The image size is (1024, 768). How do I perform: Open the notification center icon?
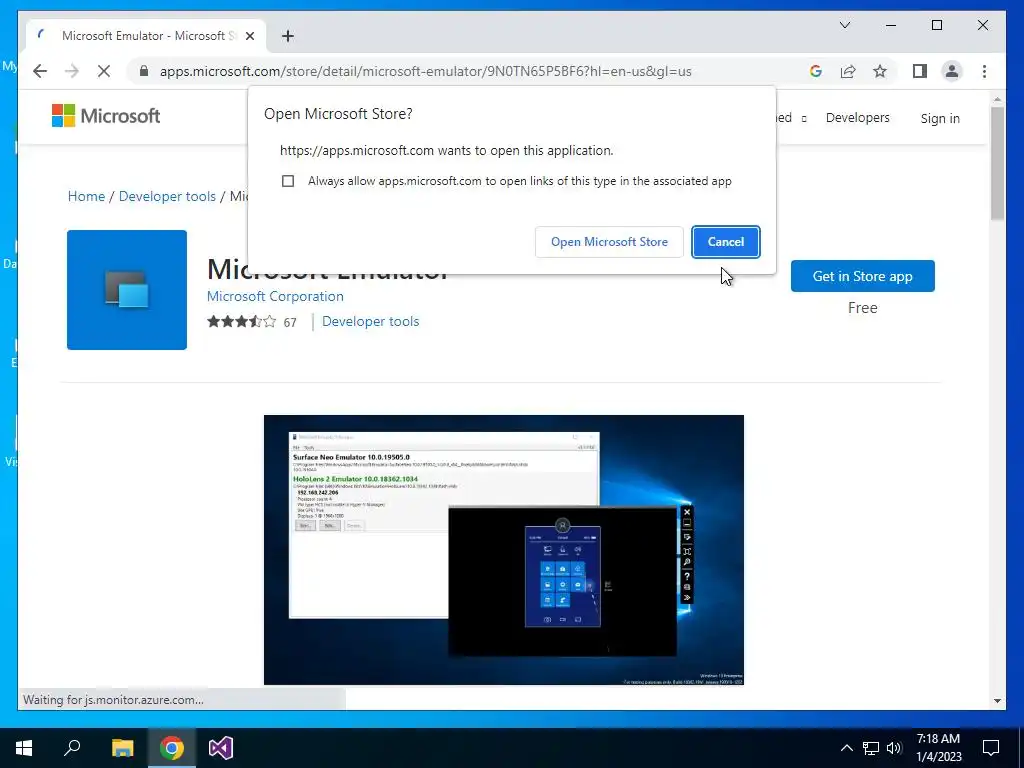pyautogui.click(x=991, y=748)
